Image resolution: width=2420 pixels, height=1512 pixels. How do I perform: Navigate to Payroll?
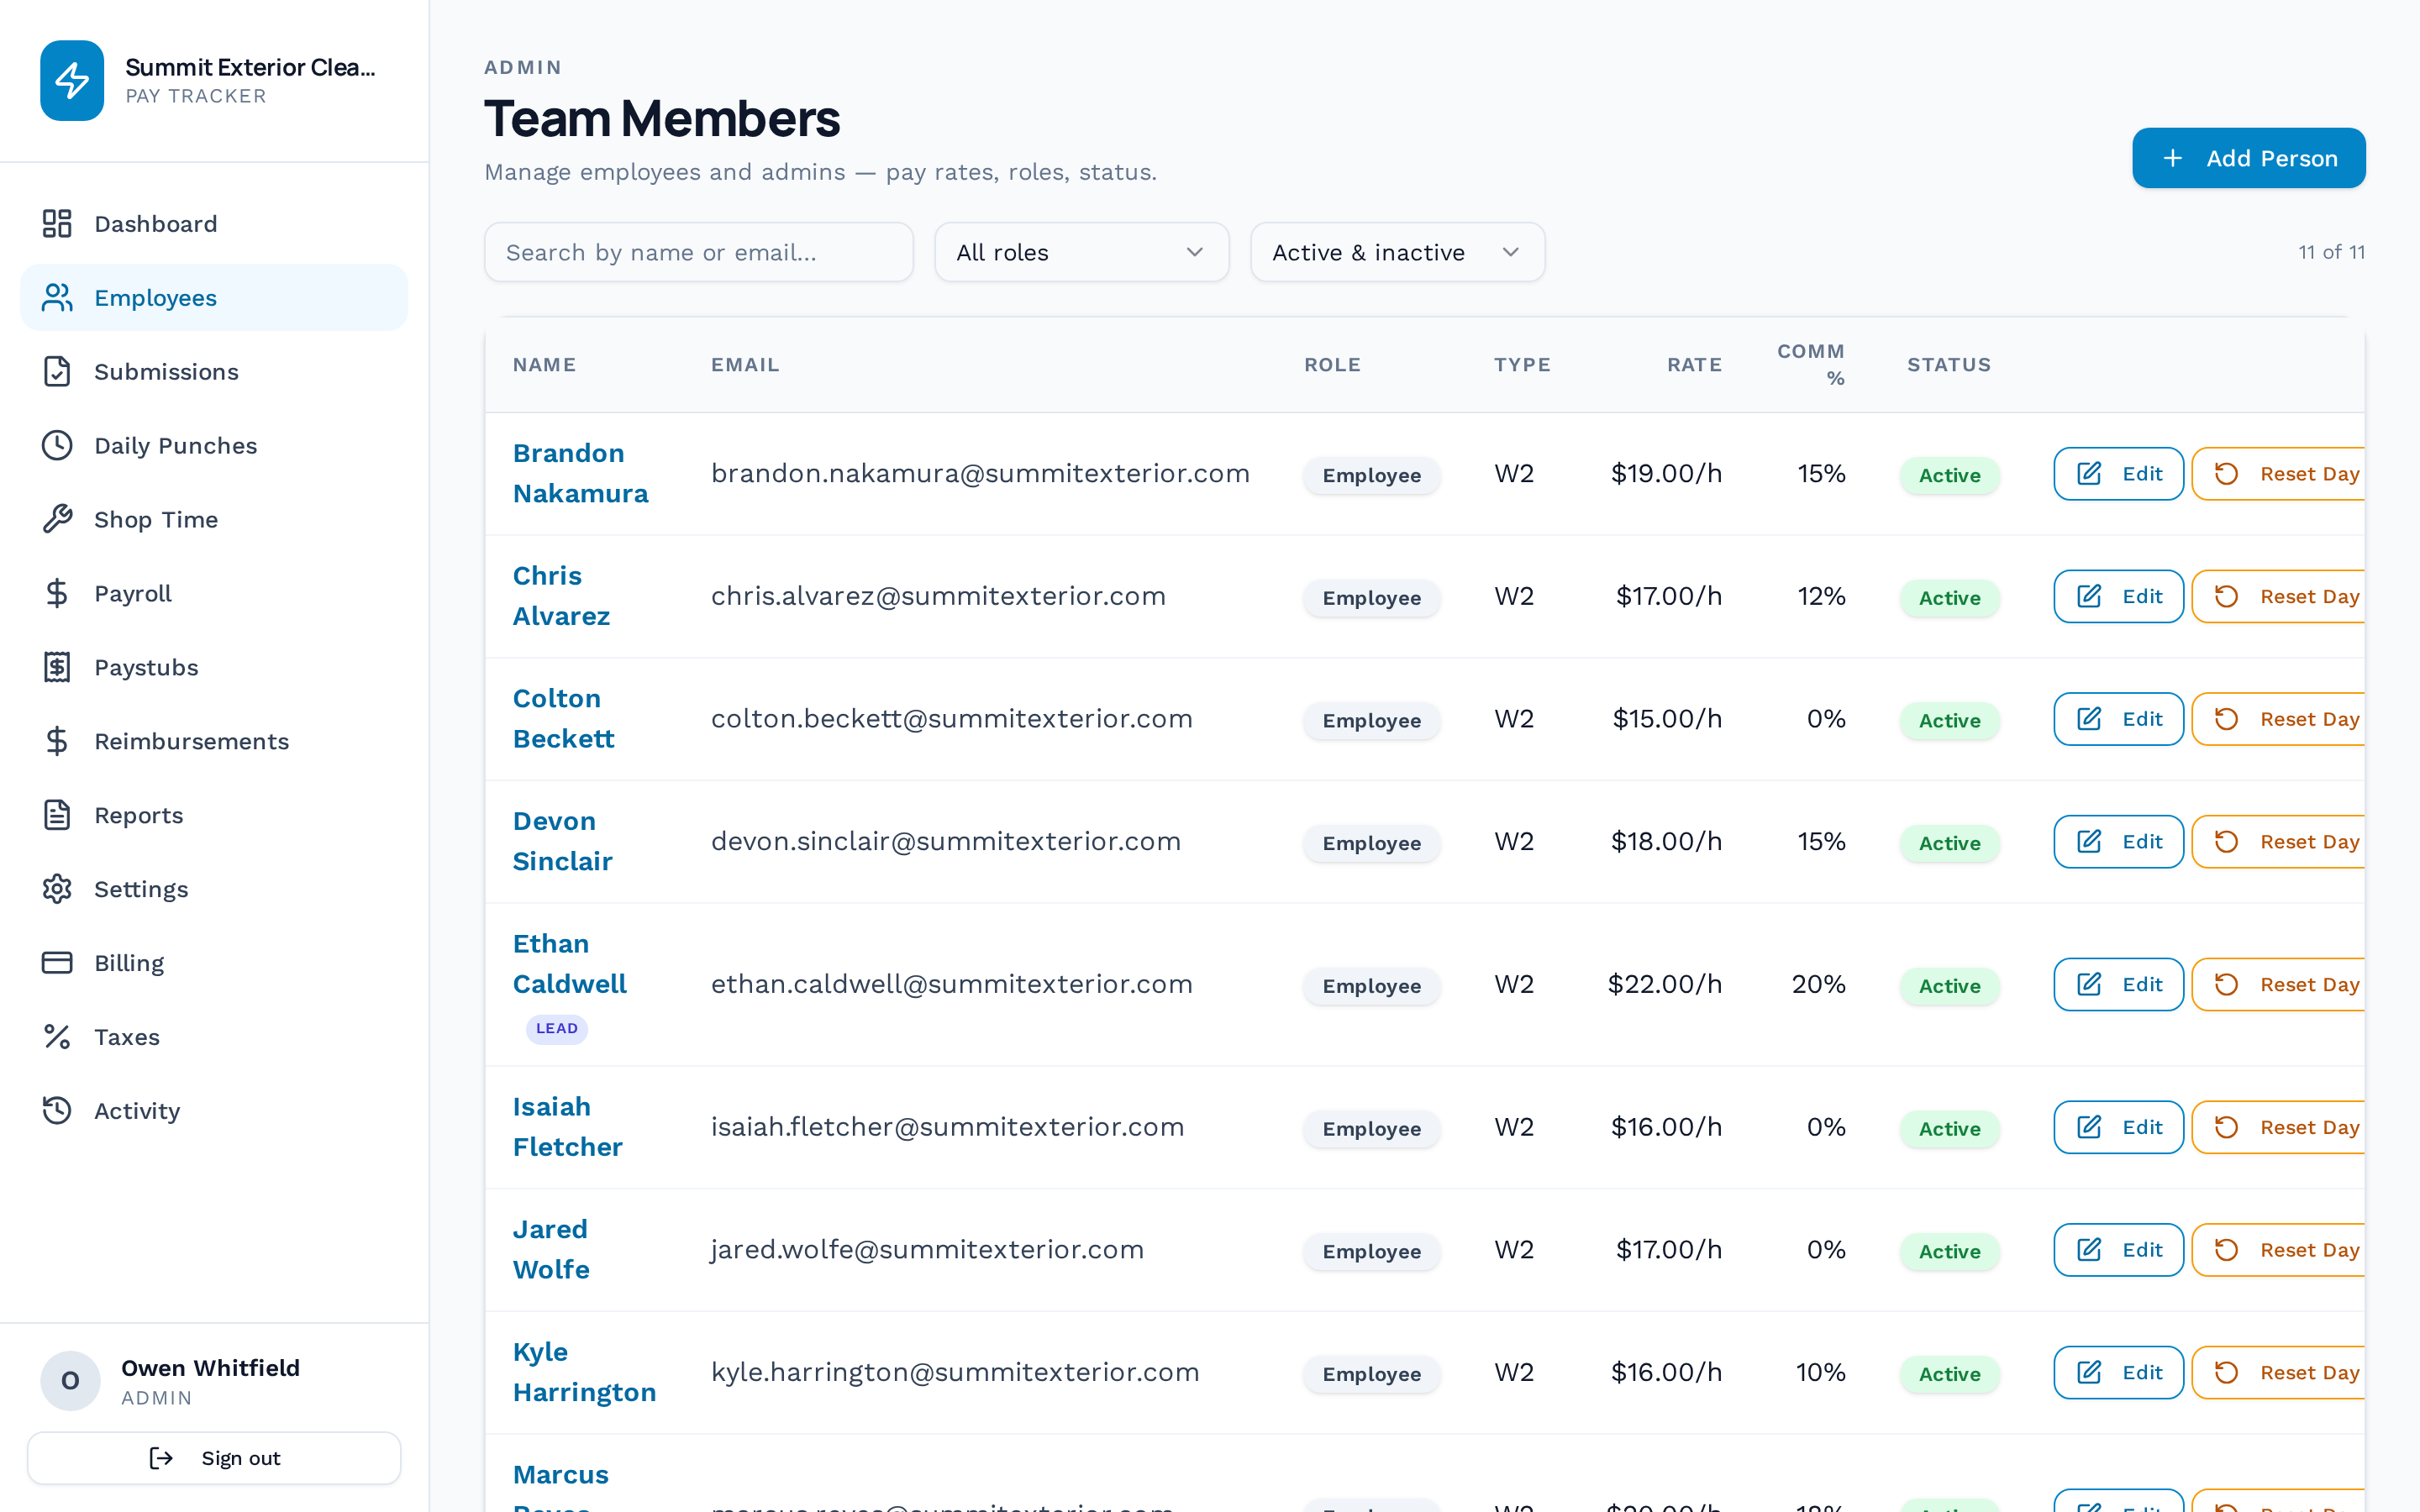(214, 593)
